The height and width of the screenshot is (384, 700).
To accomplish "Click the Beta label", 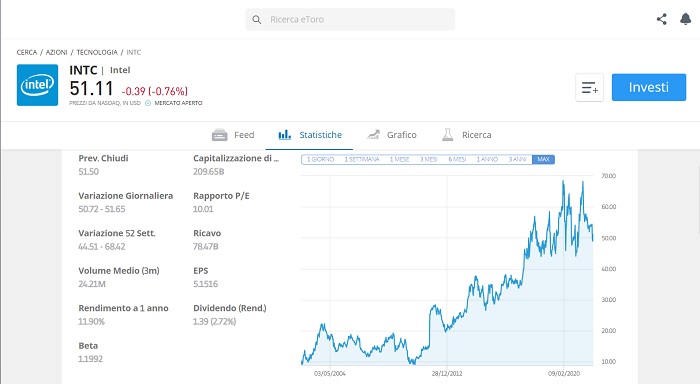I will click(x=88, y=346).
